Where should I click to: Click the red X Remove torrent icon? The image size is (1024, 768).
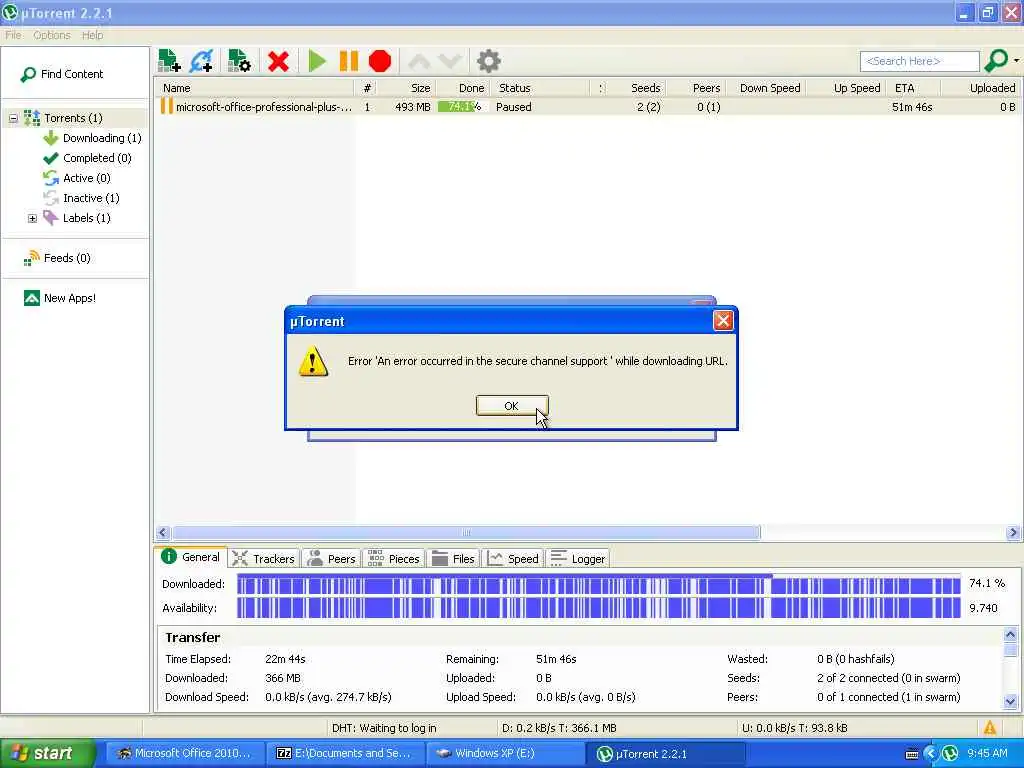point(278,61)
